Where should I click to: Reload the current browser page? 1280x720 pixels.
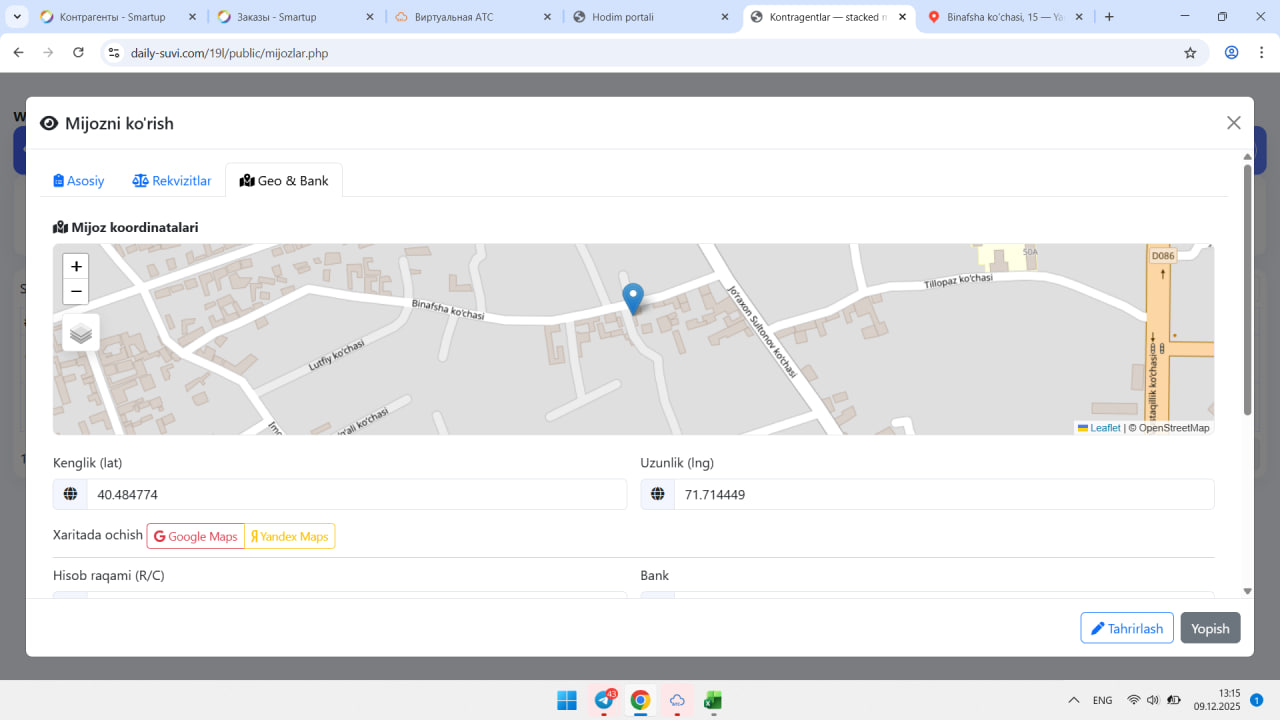tap(78, 53)
